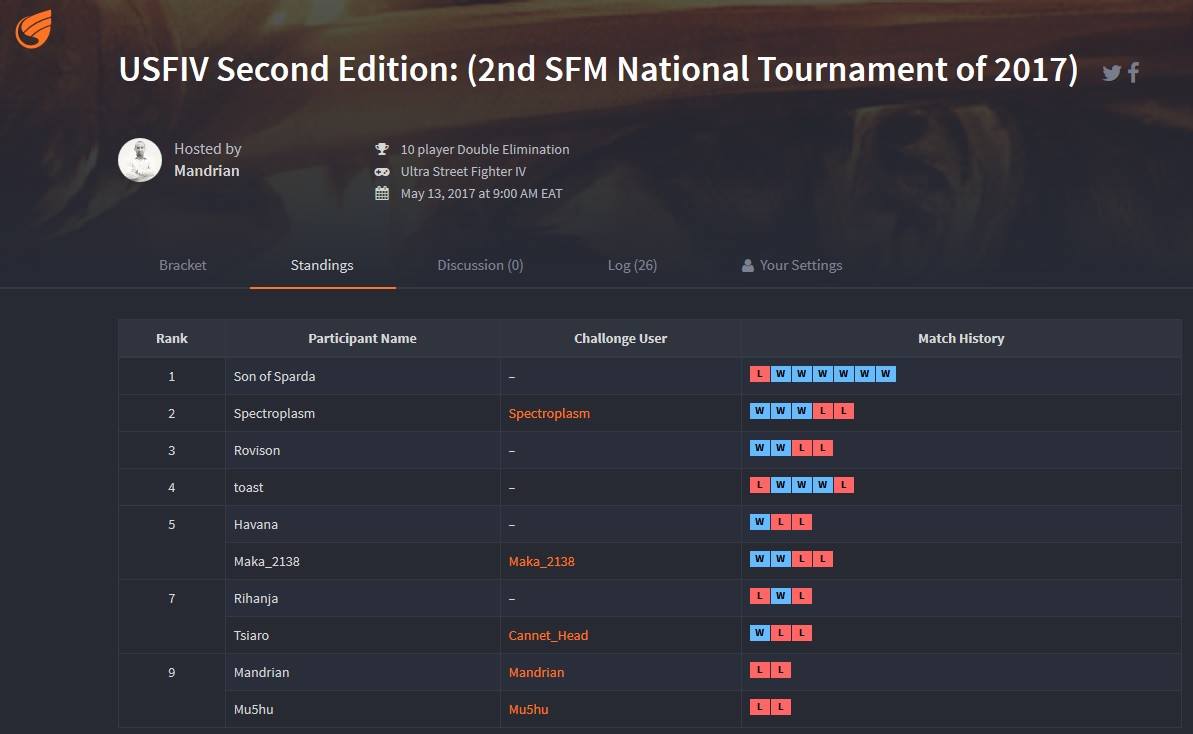Click the calendar icon beside May 13, 2017
1193x734 pixels.
click(382, 193)
